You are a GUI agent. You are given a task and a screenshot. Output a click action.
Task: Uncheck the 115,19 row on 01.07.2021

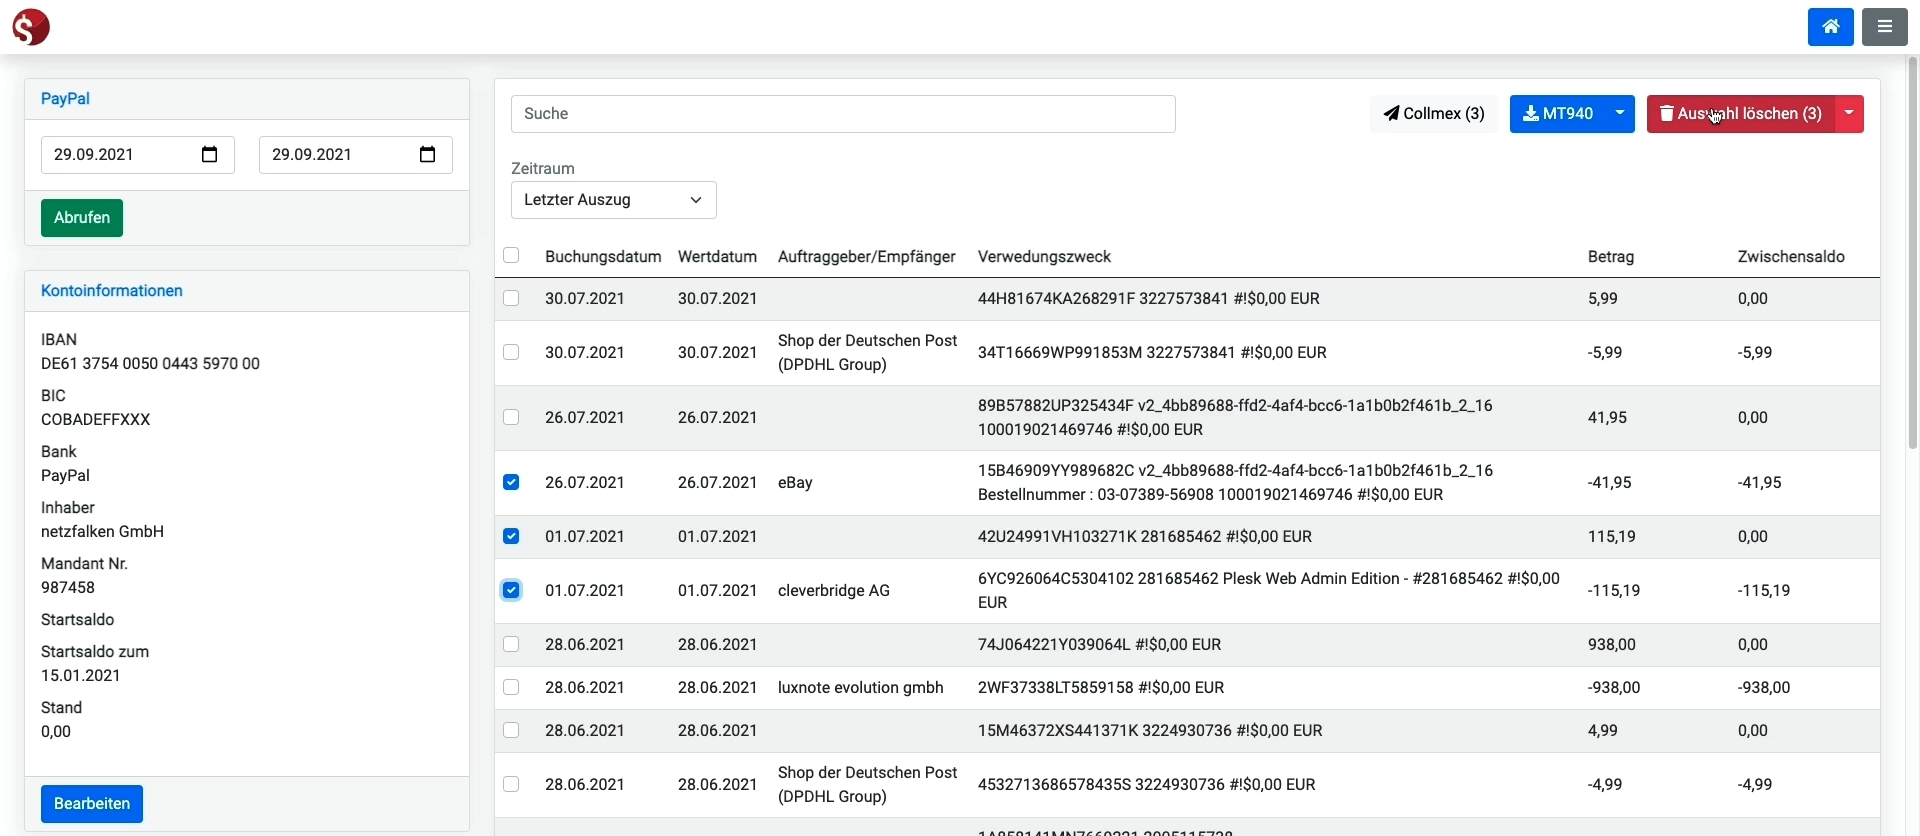(511, 536)
